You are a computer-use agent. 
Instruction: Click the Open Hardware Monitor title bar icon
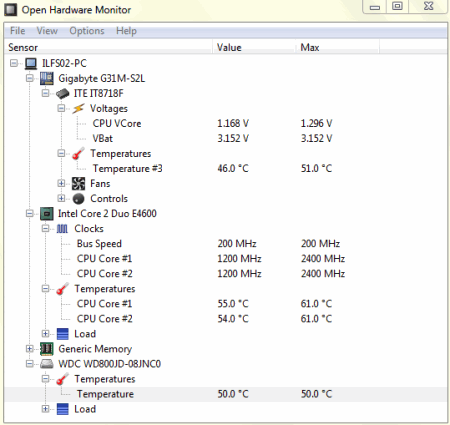tap(11, 10)
